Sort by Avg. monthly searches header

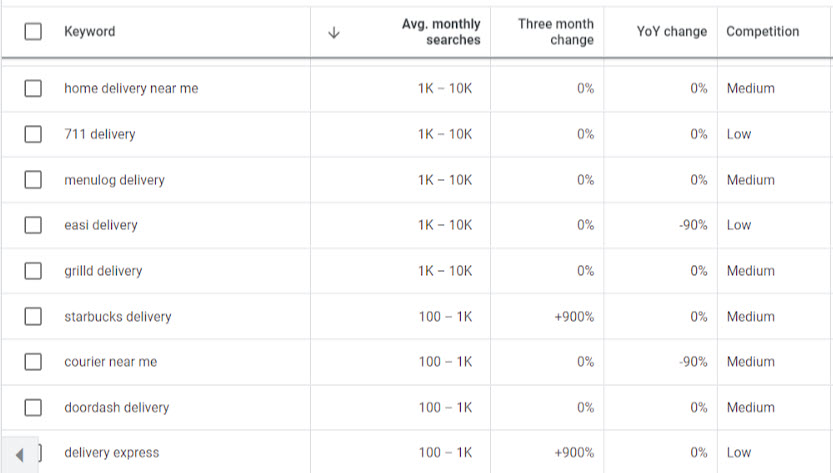[x=441, y=32]
